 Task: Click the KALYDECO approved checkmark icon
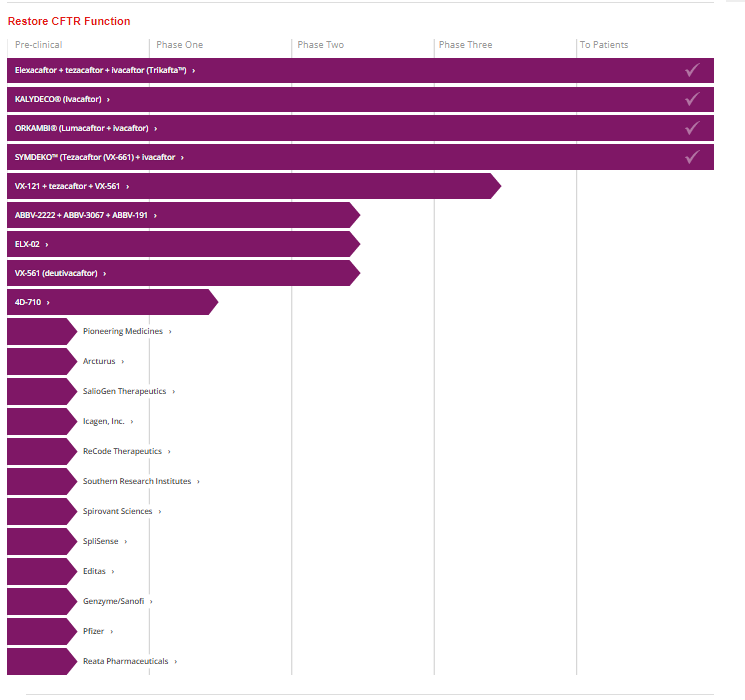pos(692,99)
